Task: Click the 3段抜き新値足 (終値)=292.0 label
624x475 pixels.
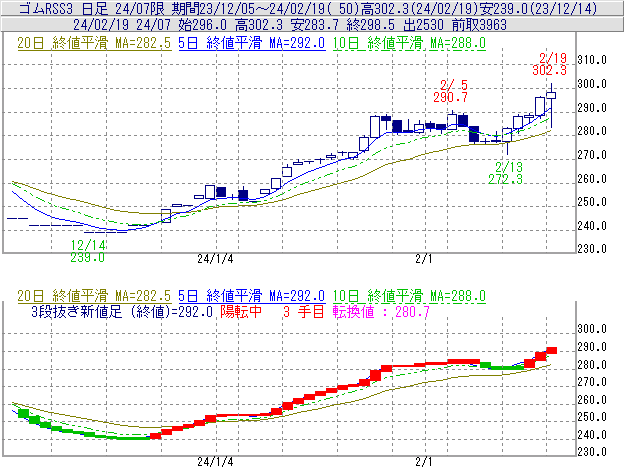Action: 122,311
